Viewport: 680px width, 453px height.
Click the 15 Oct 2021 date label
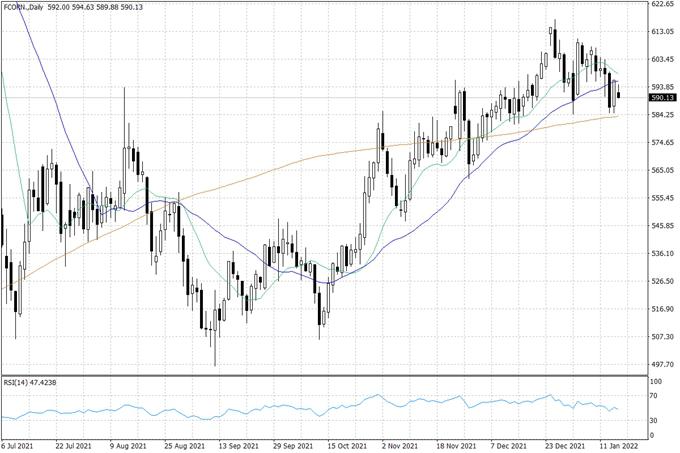coord(343,445)
